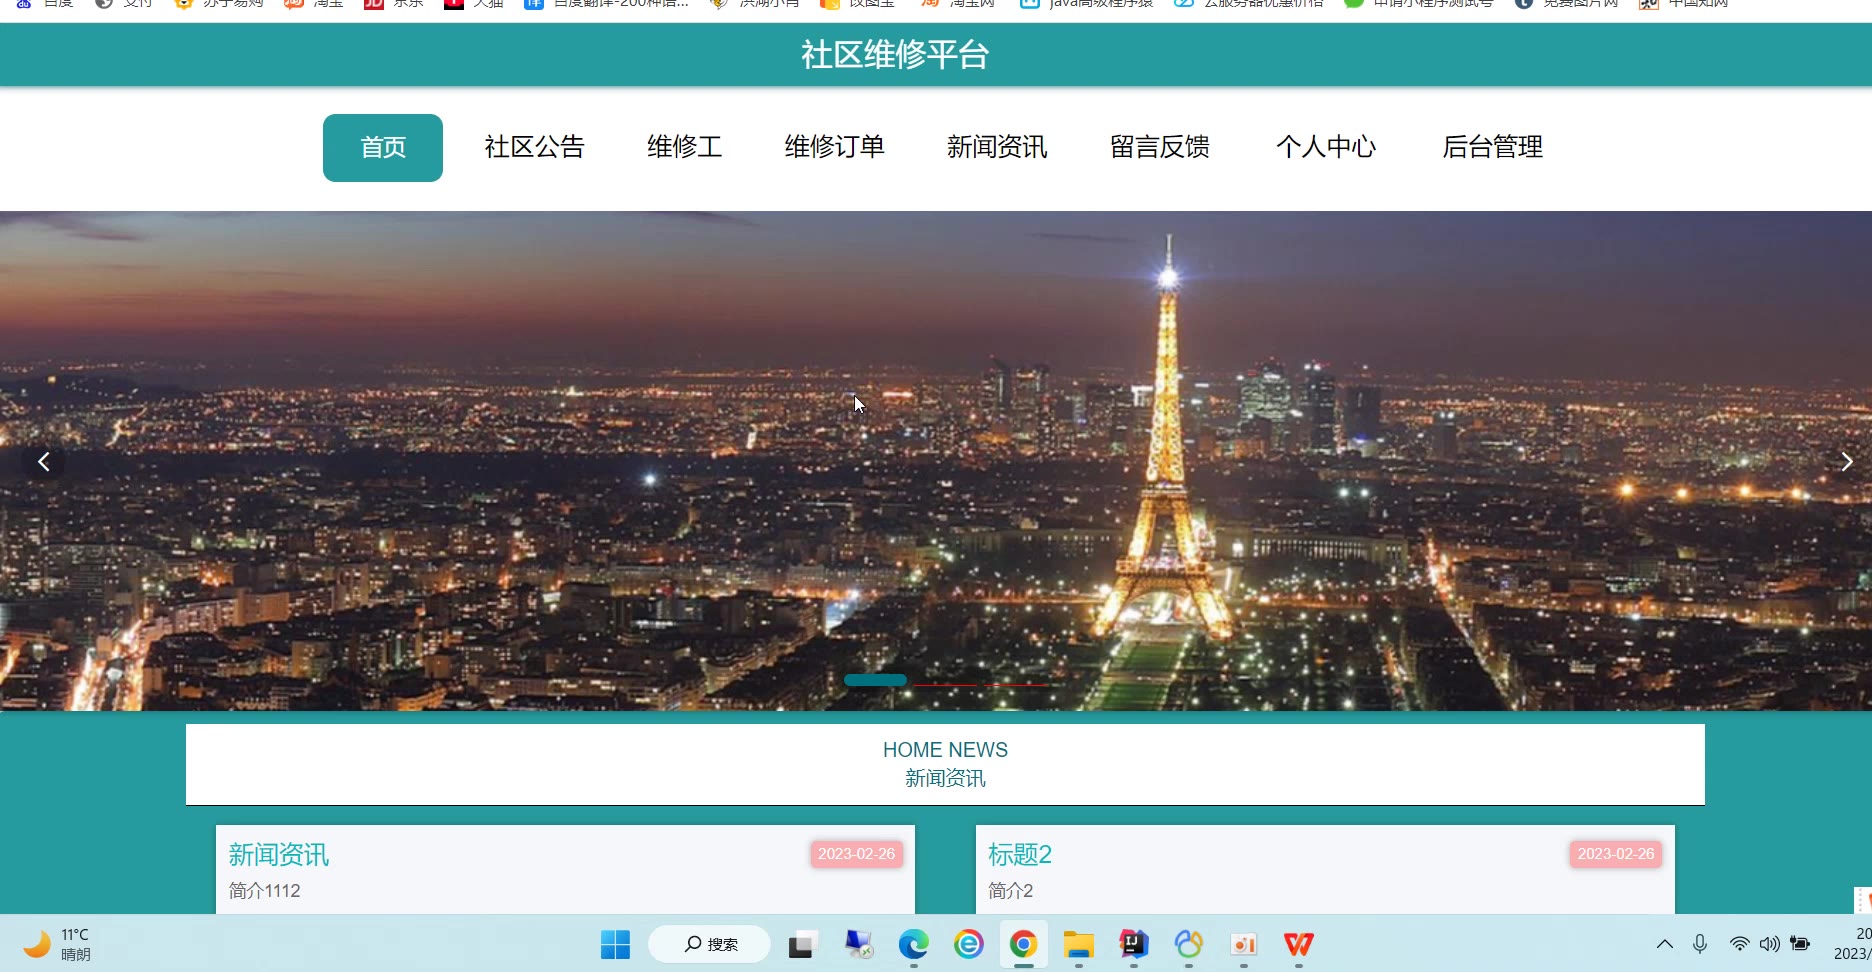Image resolution: width=1872 pixels, height=972 pixels.
Task: Expand the hidden system tray icons chevron
Action: pyautogui.click(x=1665, y=944)
